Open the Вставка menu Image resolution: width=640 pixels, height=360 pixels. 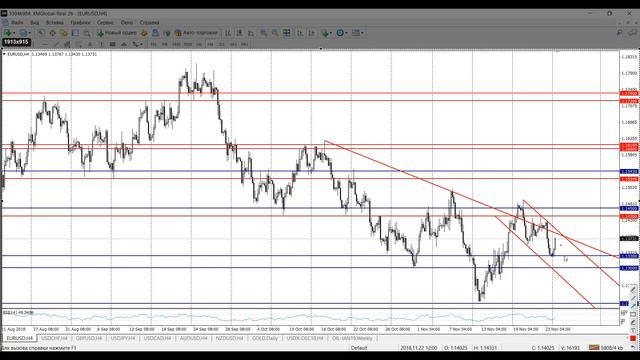(55, 22)
